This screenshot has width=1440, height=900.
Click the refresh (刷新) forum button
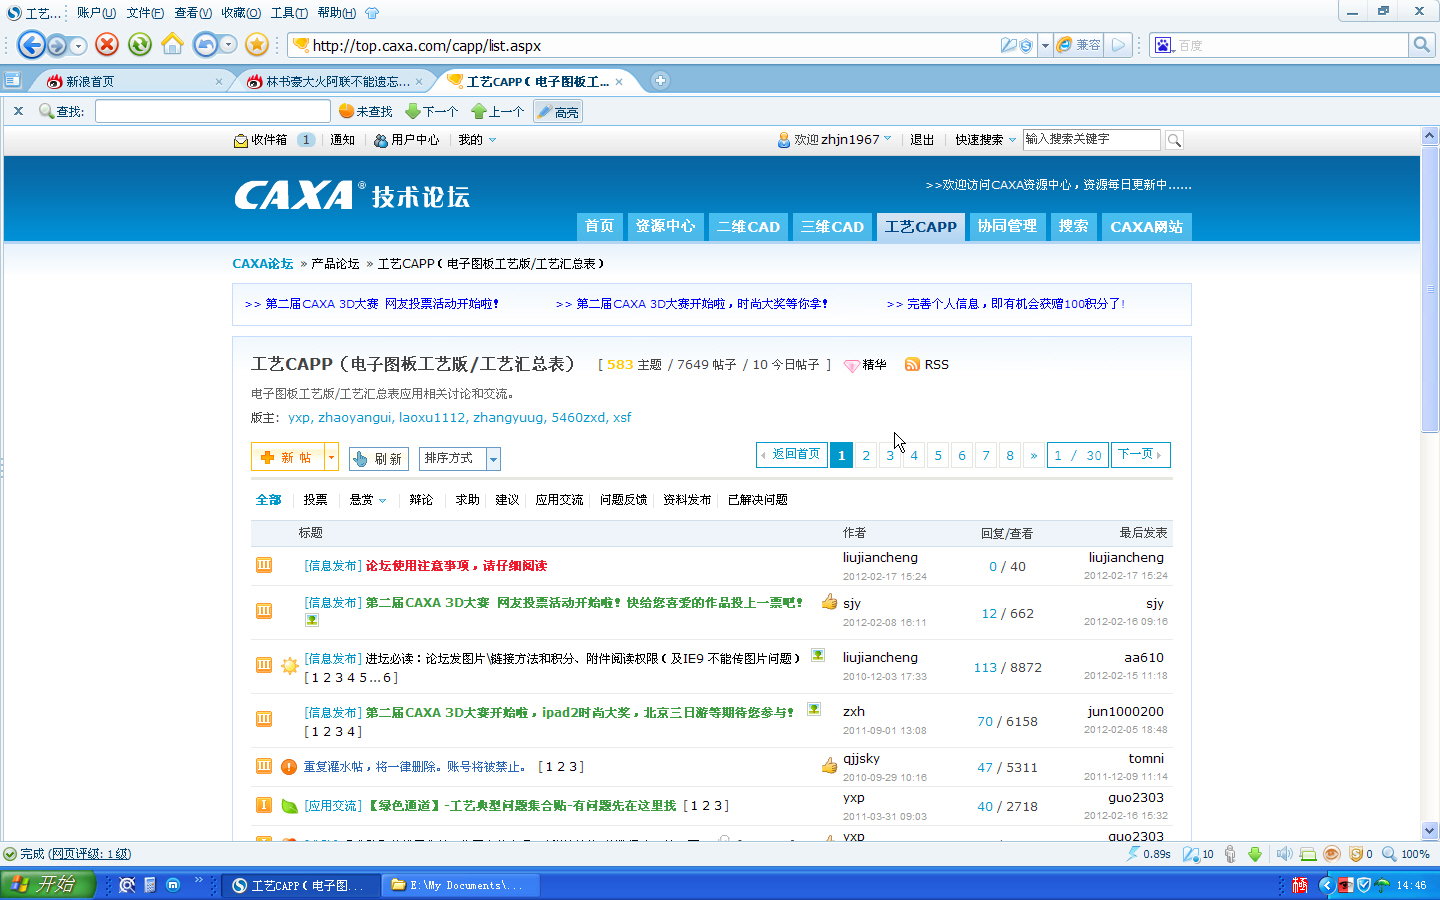pos(379,458)
